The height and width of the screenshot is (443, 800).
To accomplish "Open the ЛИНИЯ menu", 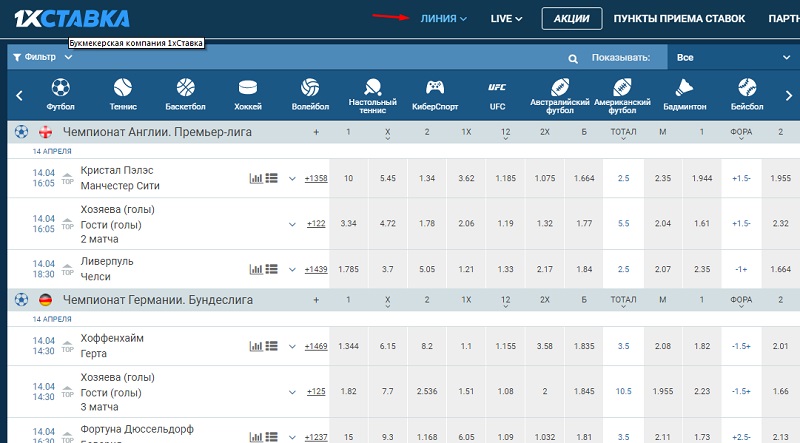I will point(444,18).
